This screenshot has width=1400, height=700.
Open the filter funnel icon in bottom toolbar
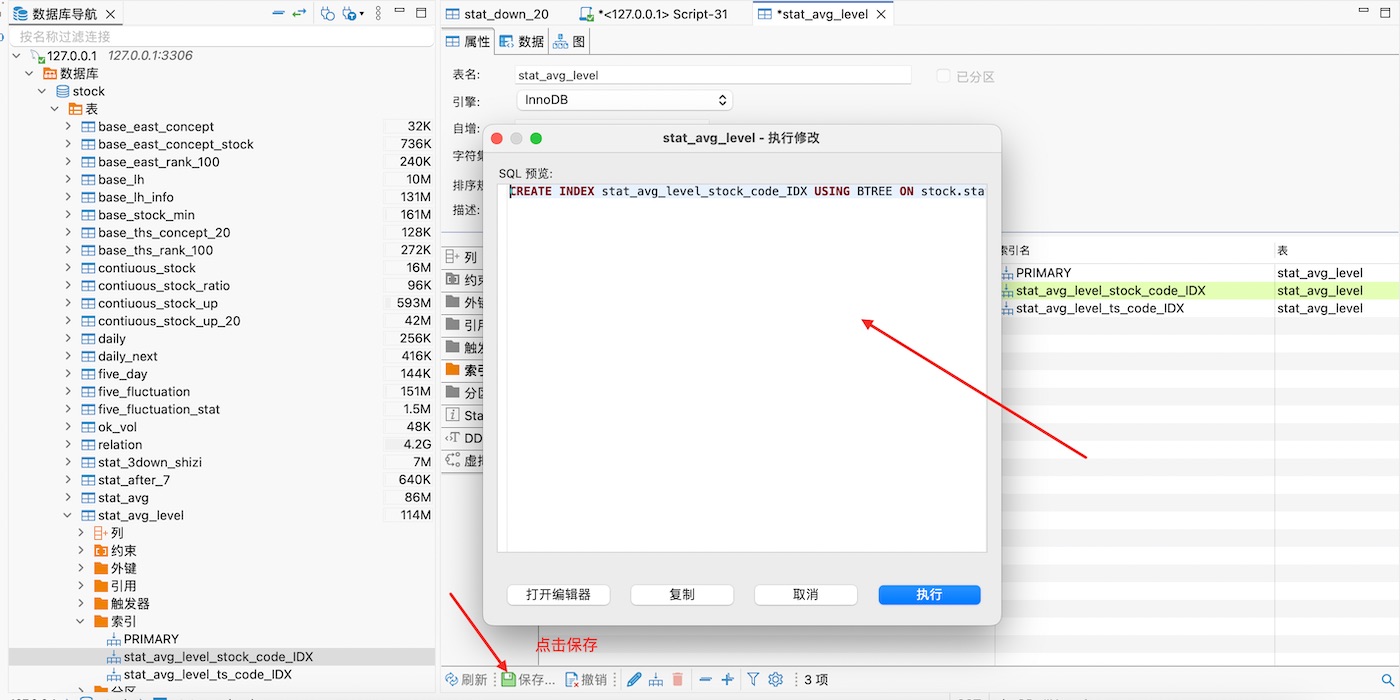point(754,680)
